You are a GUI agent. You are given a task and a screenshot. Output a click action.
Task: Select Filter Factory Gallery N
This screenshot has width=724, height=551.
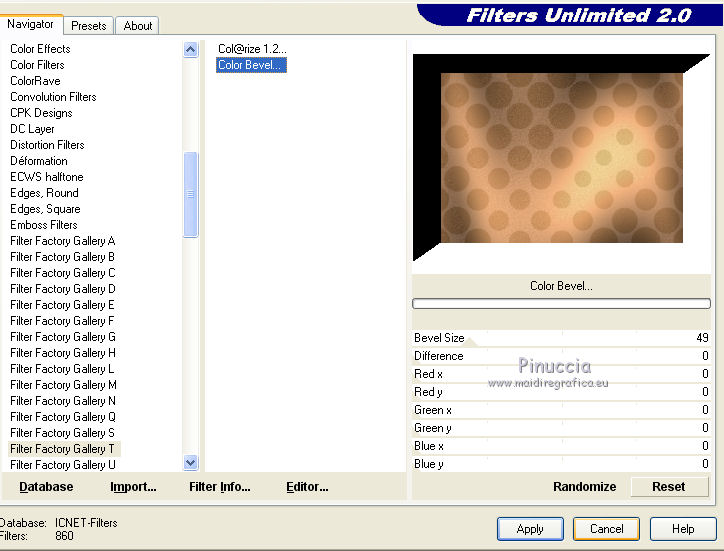pyautogui.click(x=63, y=401)
